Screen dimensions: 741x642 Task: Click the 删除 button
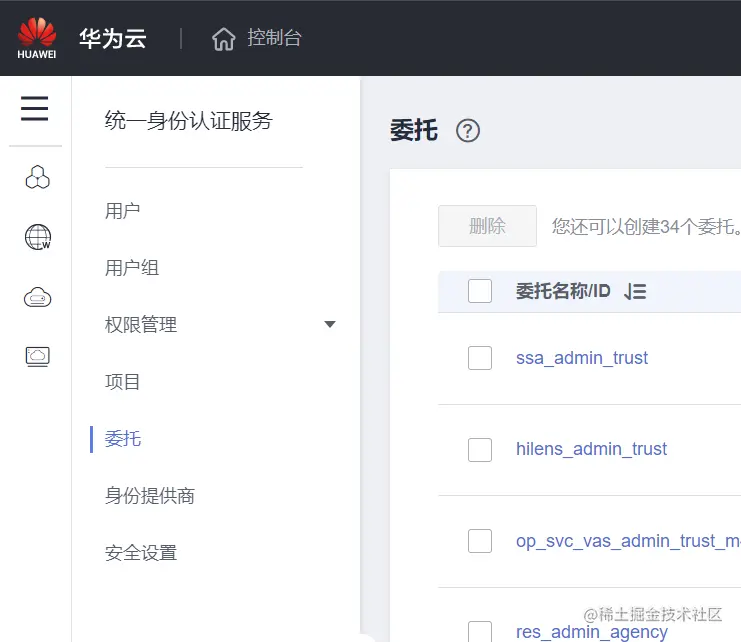click(487, 226)
